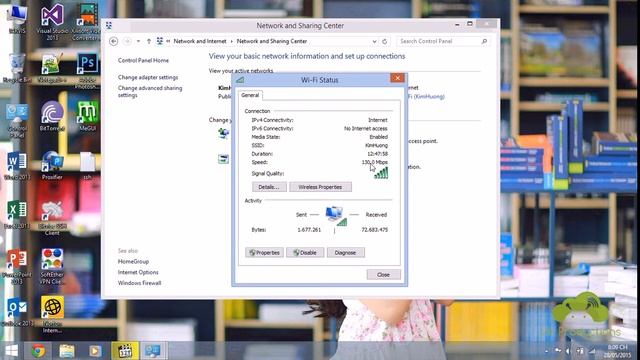The width and height of the screenshot is (640, 360).
Task: Expand the address bar history dropdown
Action: (x=374, y=41)
